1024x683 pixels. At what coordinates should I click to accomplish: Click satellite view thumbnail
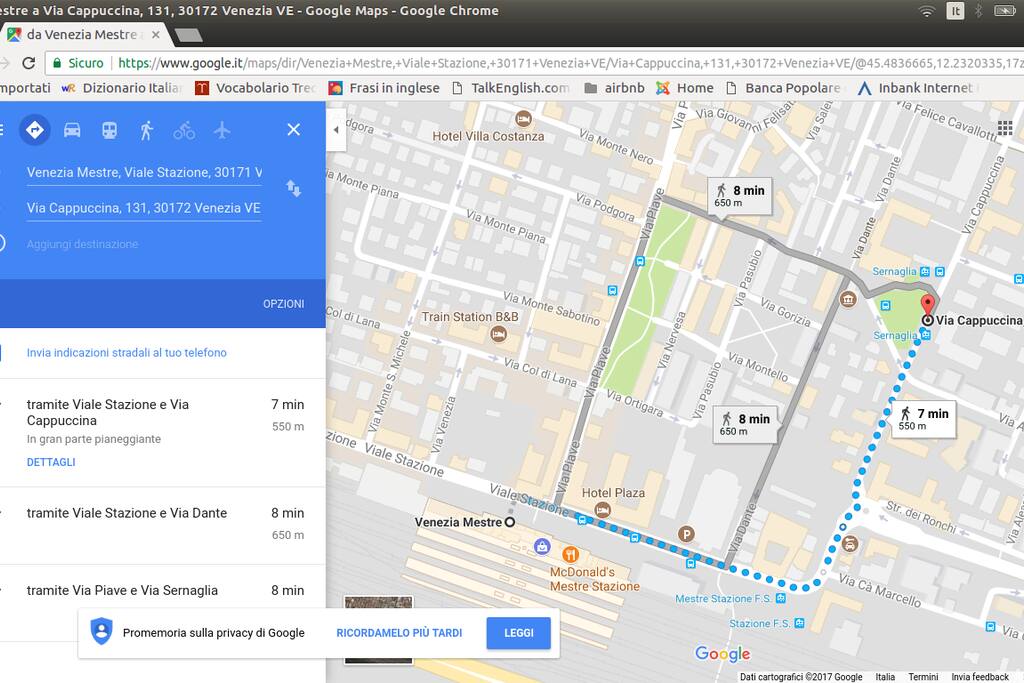(378, 603)
